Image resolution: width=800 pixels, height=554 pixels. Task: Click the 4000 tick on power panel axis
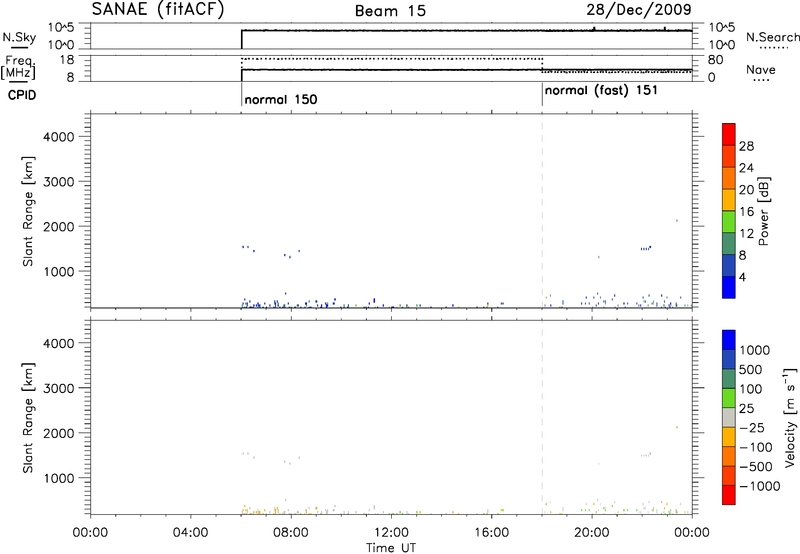click(58, 137)
